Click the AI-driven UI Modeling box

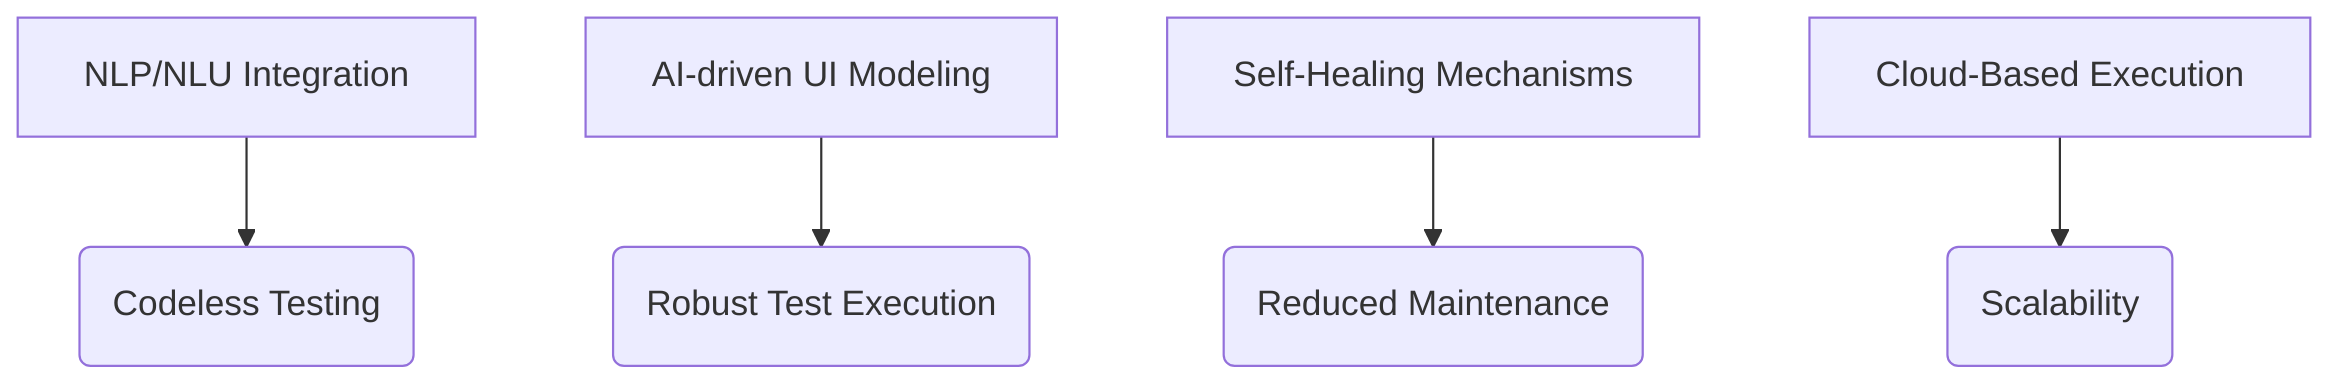tap(821, 77)
